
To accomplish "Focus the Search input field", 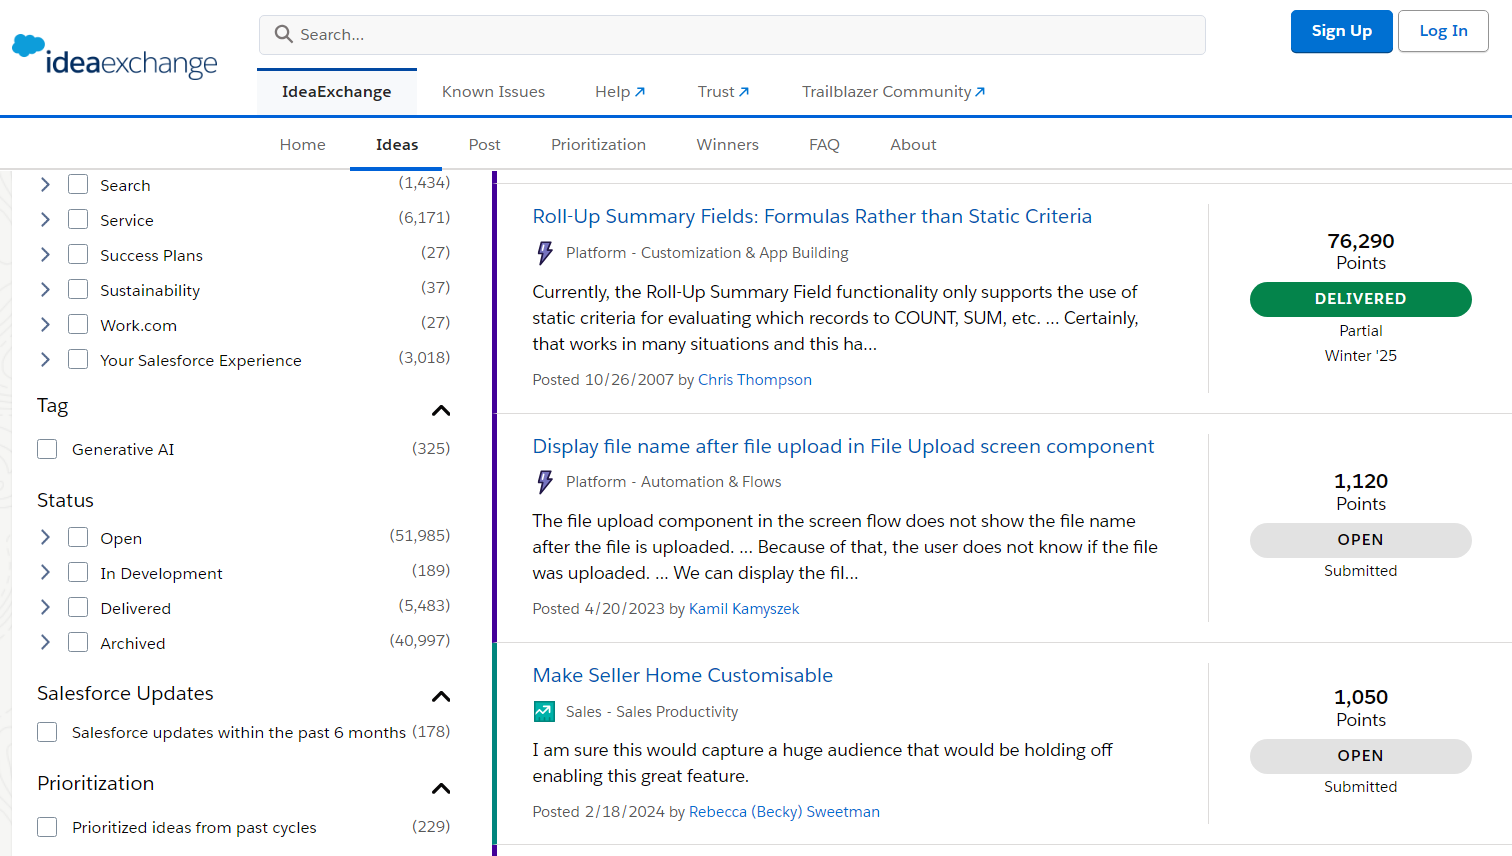I will click(732, 35).
